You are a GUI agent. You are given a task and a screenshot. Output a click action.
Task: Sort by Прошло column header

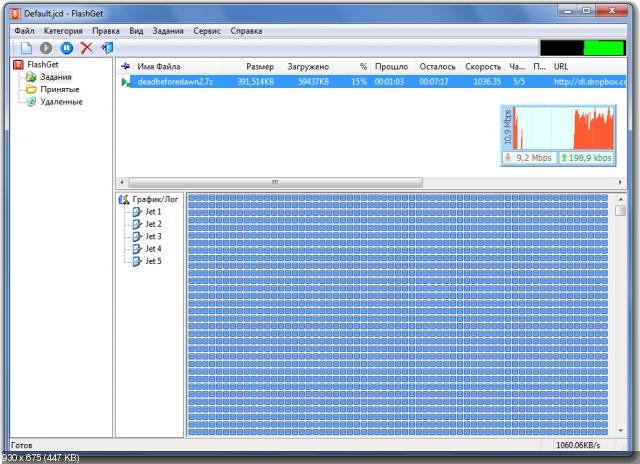point(391,67)
